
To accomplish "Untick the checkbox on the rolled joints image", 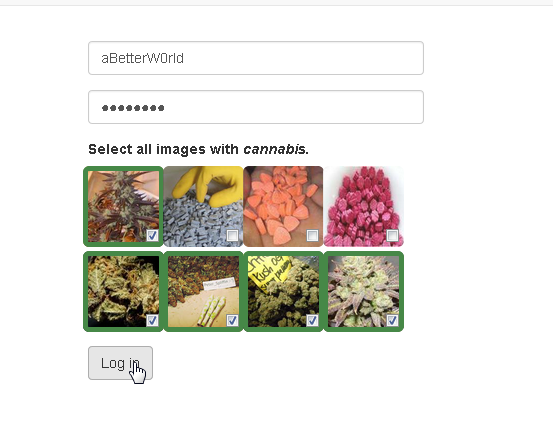I will [232, 320].
